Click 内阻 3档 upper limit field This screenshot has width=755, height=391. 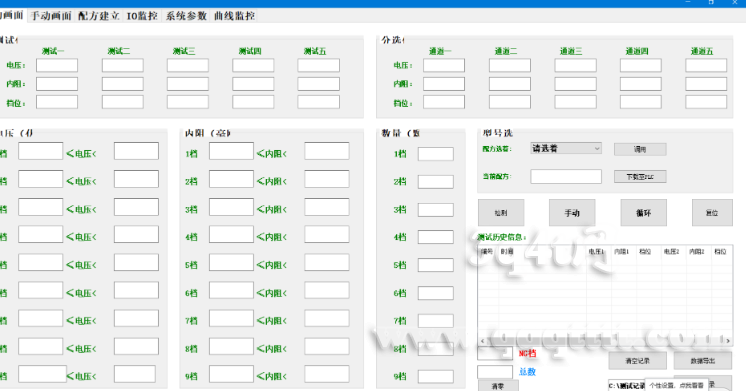click(x=327, y=207)
